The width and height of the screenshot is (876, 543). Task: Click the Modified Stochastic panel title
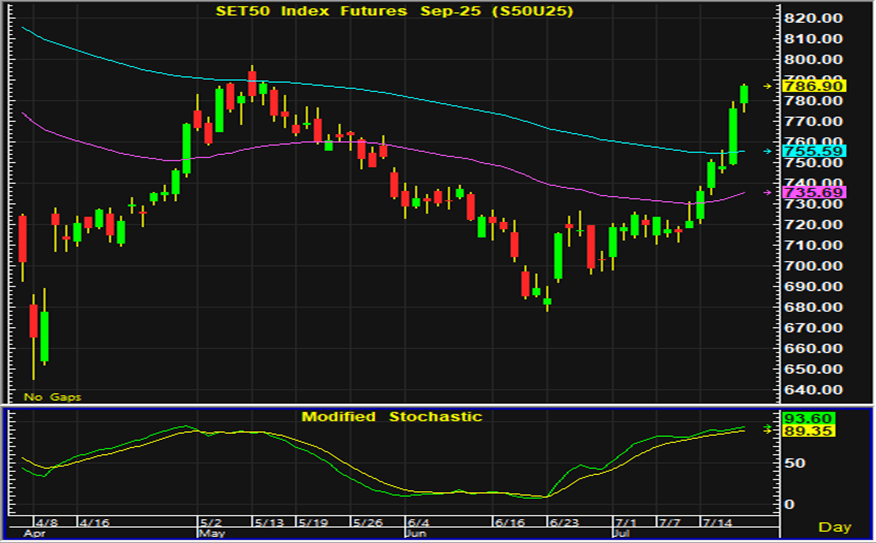[x=391, y=416]
